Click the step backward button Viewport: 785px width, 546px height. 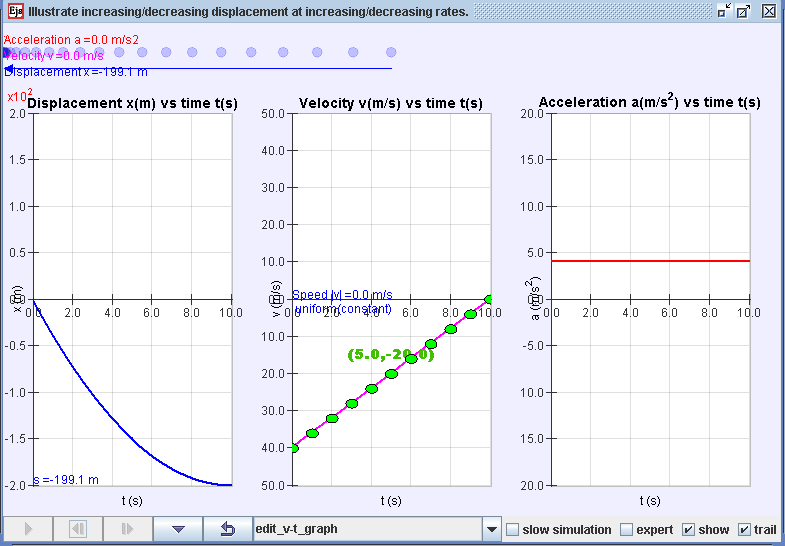click(78, 528)
